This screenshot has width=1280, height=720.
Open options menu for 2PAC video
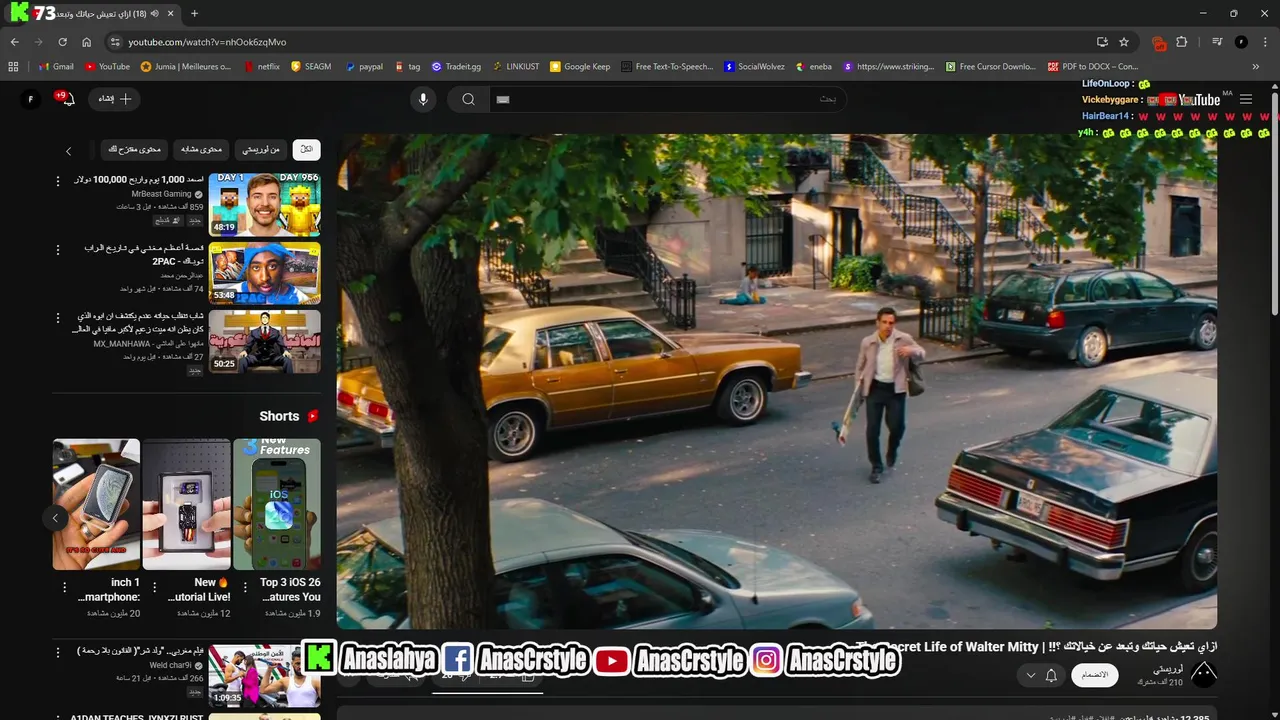(58, 249)
